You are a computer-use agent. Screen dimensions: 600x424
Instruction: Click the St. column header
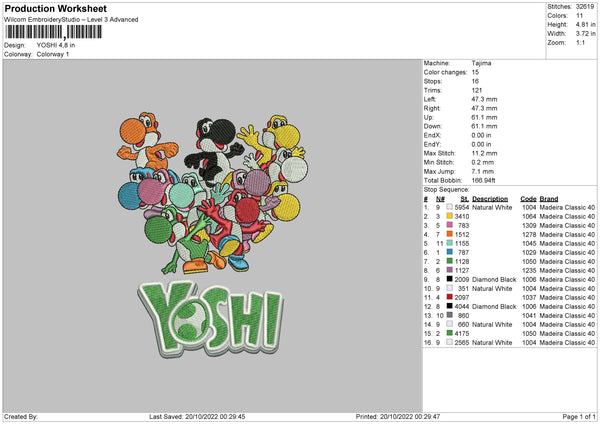click(464, 198)
